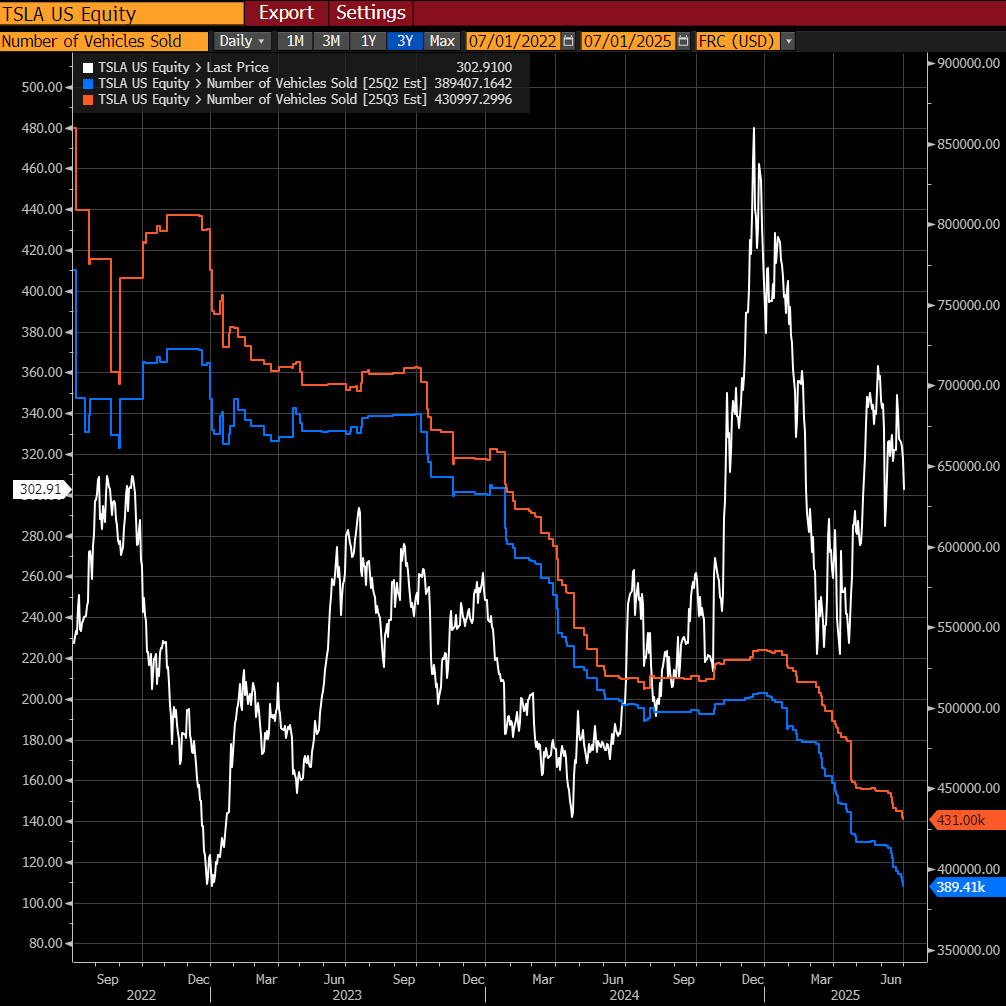1006x1006 pixels.
Task: Switch the chart range to 3M
Action: coord(331,41)
